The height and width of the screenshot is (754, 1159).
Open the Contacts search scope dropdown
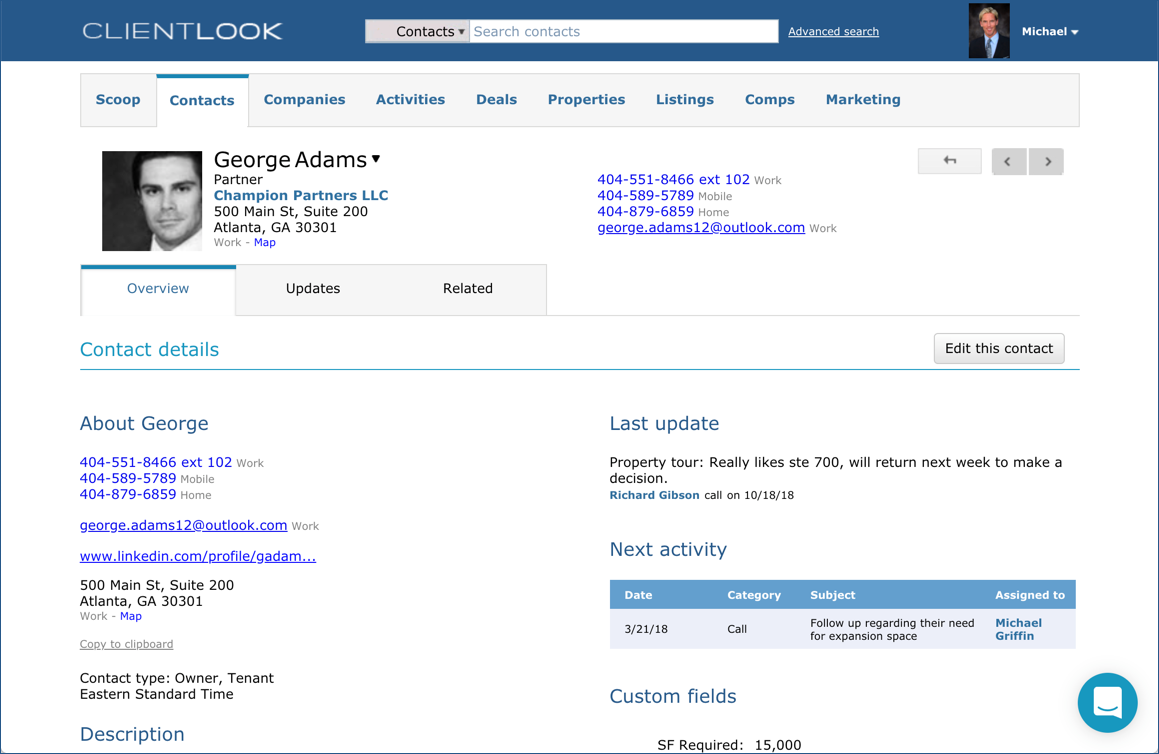coord(418,31)
